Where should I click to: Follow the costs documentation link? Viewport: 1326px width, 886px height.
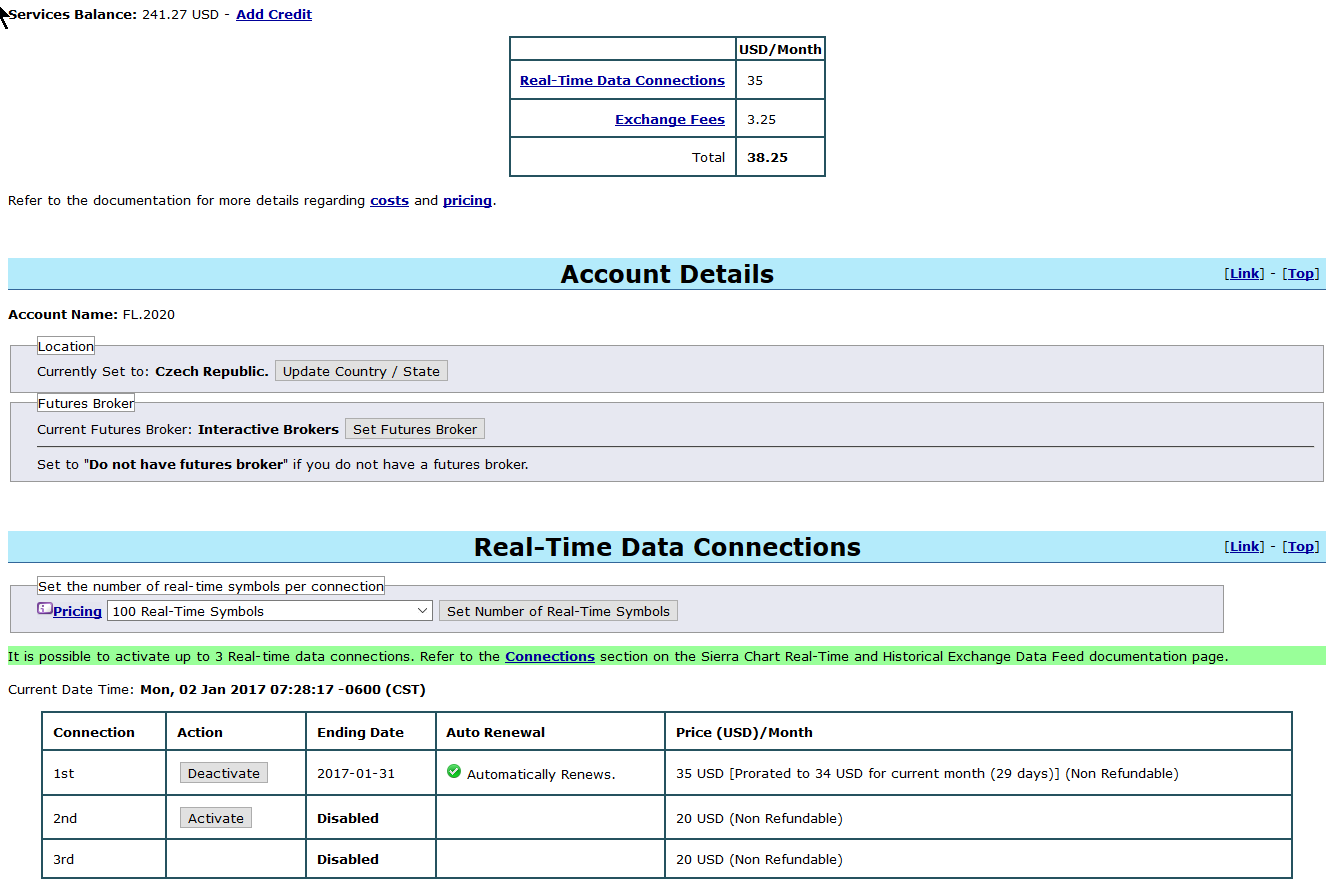click(389, 201)
